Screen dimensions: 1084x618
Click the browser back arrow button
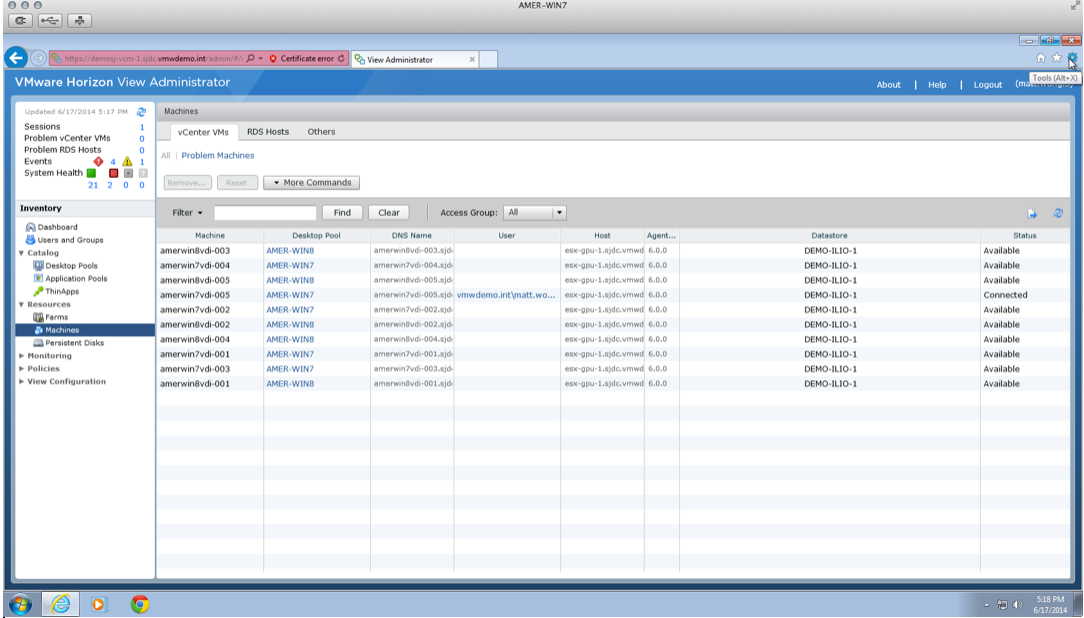(x=17, y=58)
